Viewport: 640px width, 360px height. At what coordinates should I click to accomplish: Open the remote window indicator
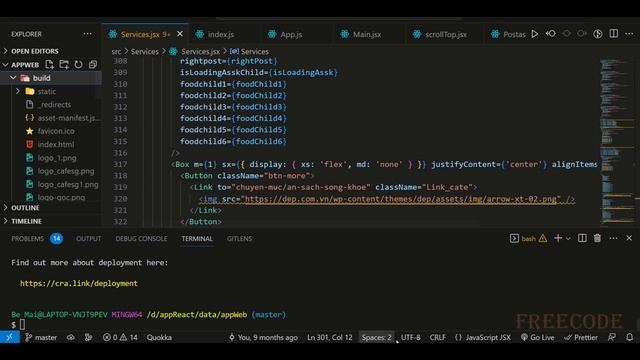click(x=9, y=337)
